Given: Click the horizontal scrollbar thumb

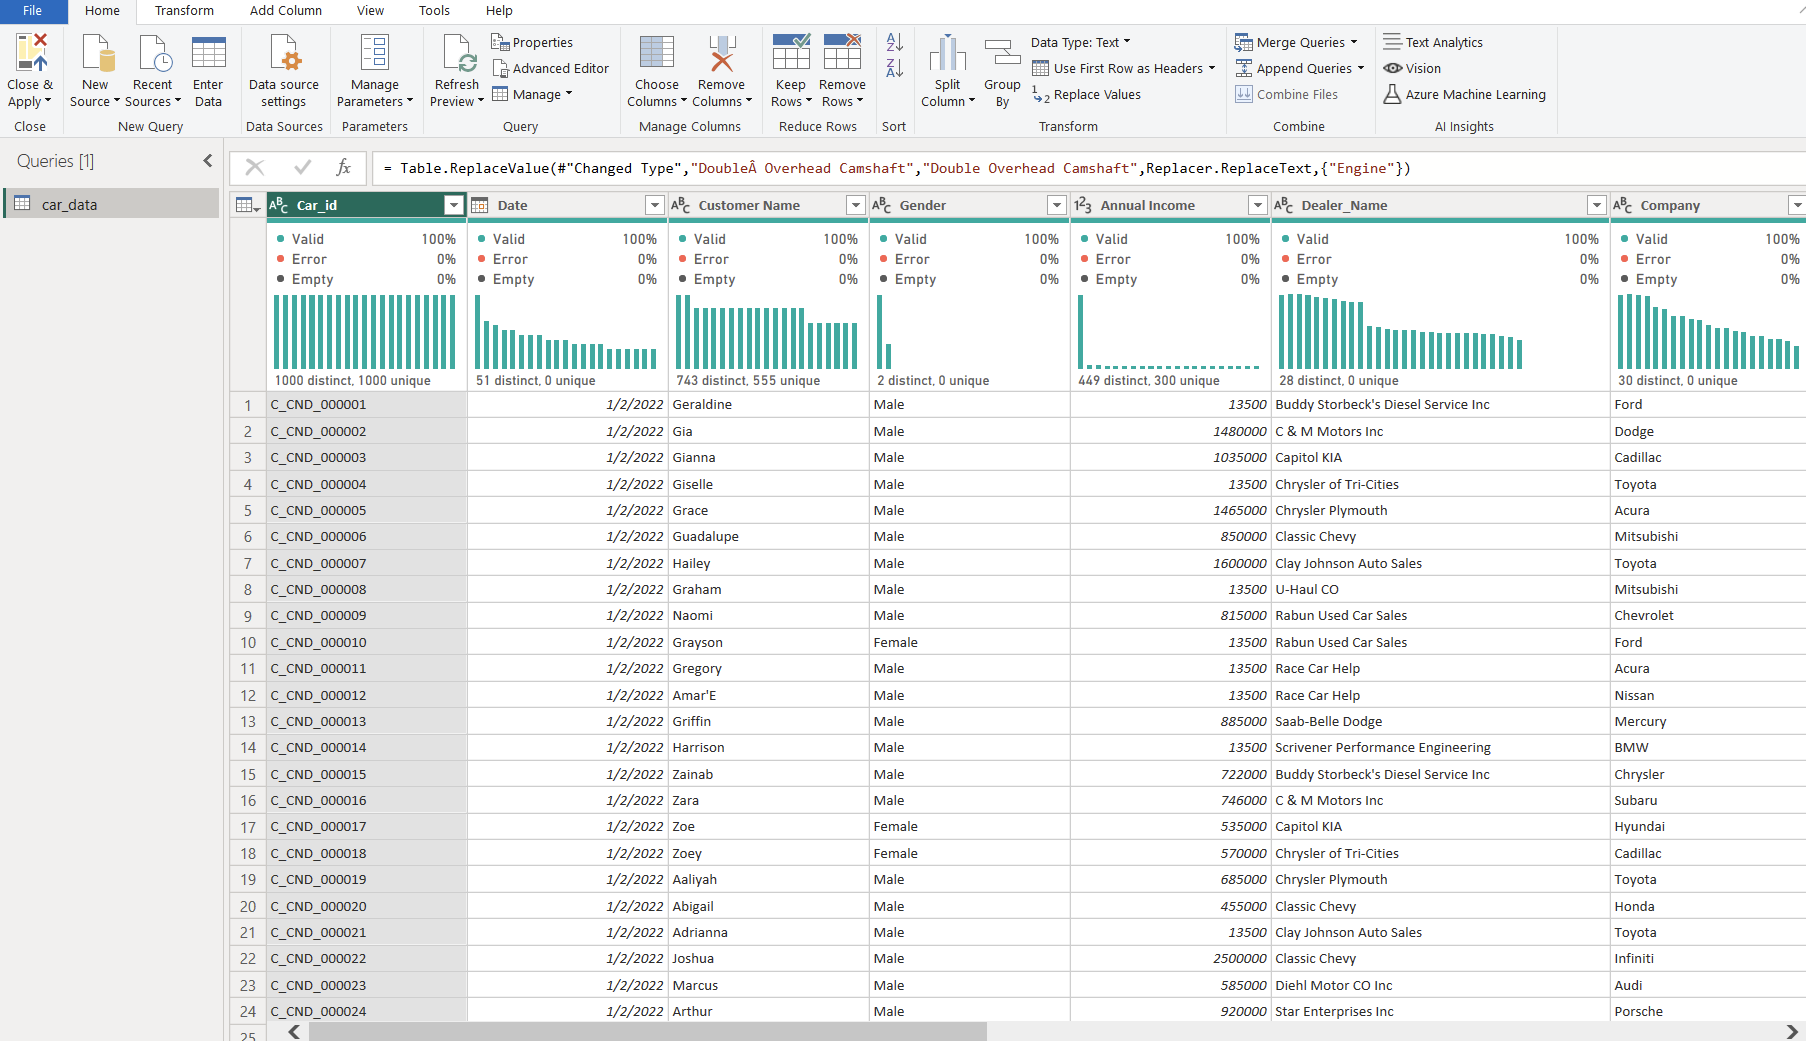Looking at the screenshot, I should point(648,1031).
